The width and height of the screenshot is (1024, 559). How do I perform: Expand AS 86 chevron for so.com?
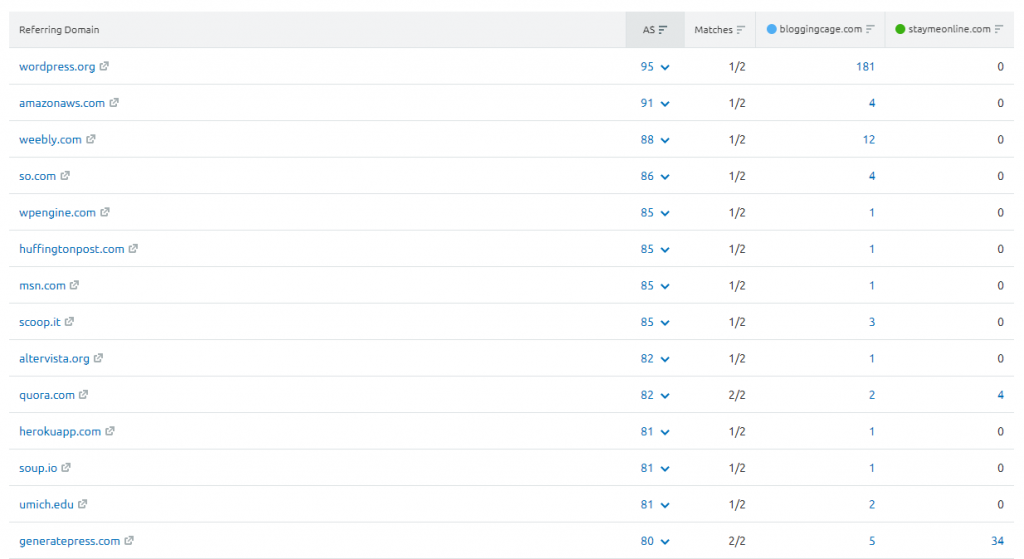665,177
